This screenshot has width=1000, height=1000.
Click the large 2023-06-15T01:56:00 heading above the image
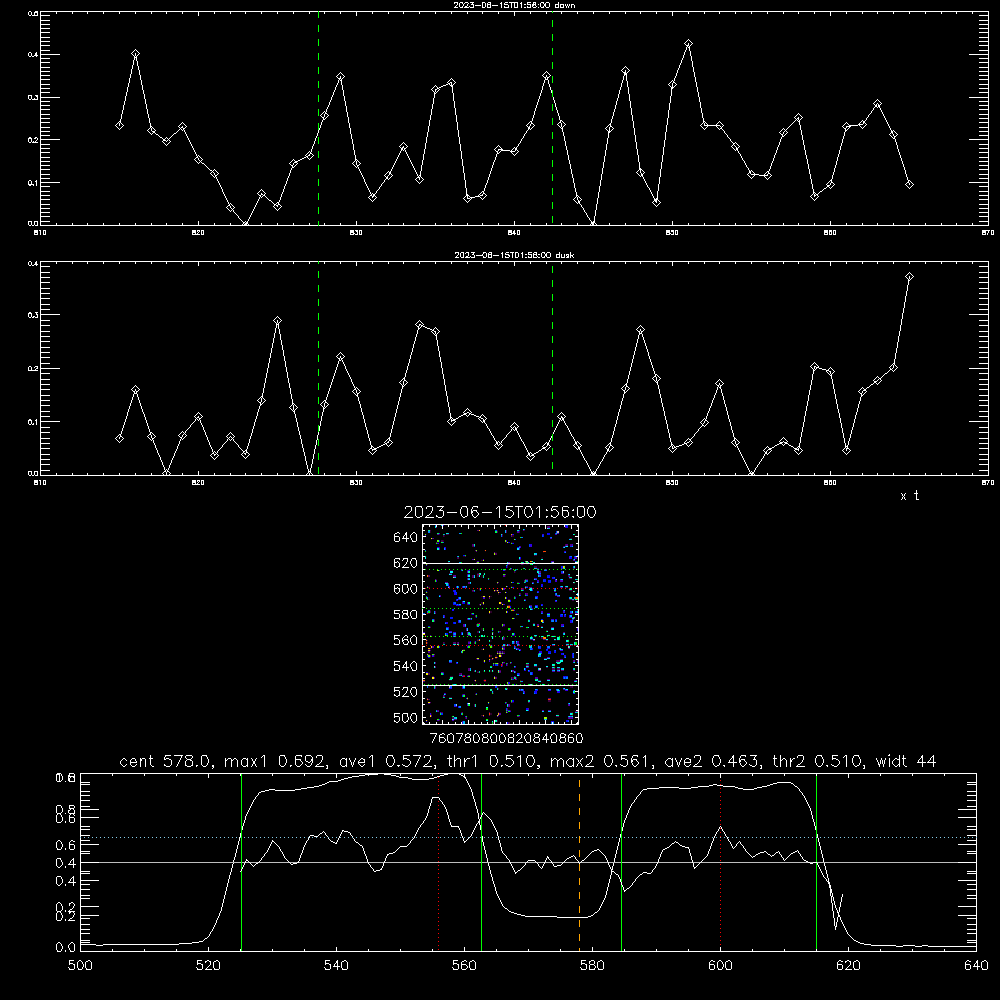500,512
